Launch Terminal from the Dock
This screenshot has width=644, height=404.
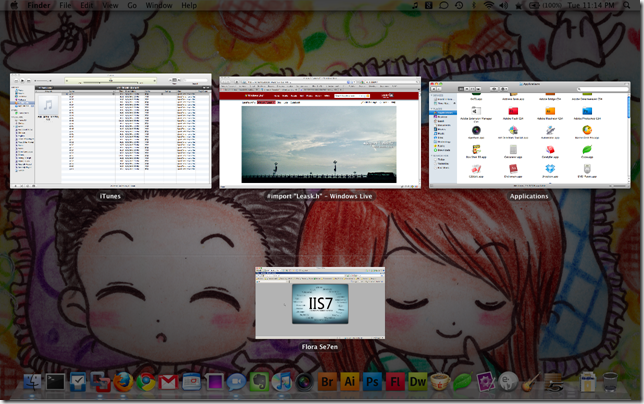[55, 382]
